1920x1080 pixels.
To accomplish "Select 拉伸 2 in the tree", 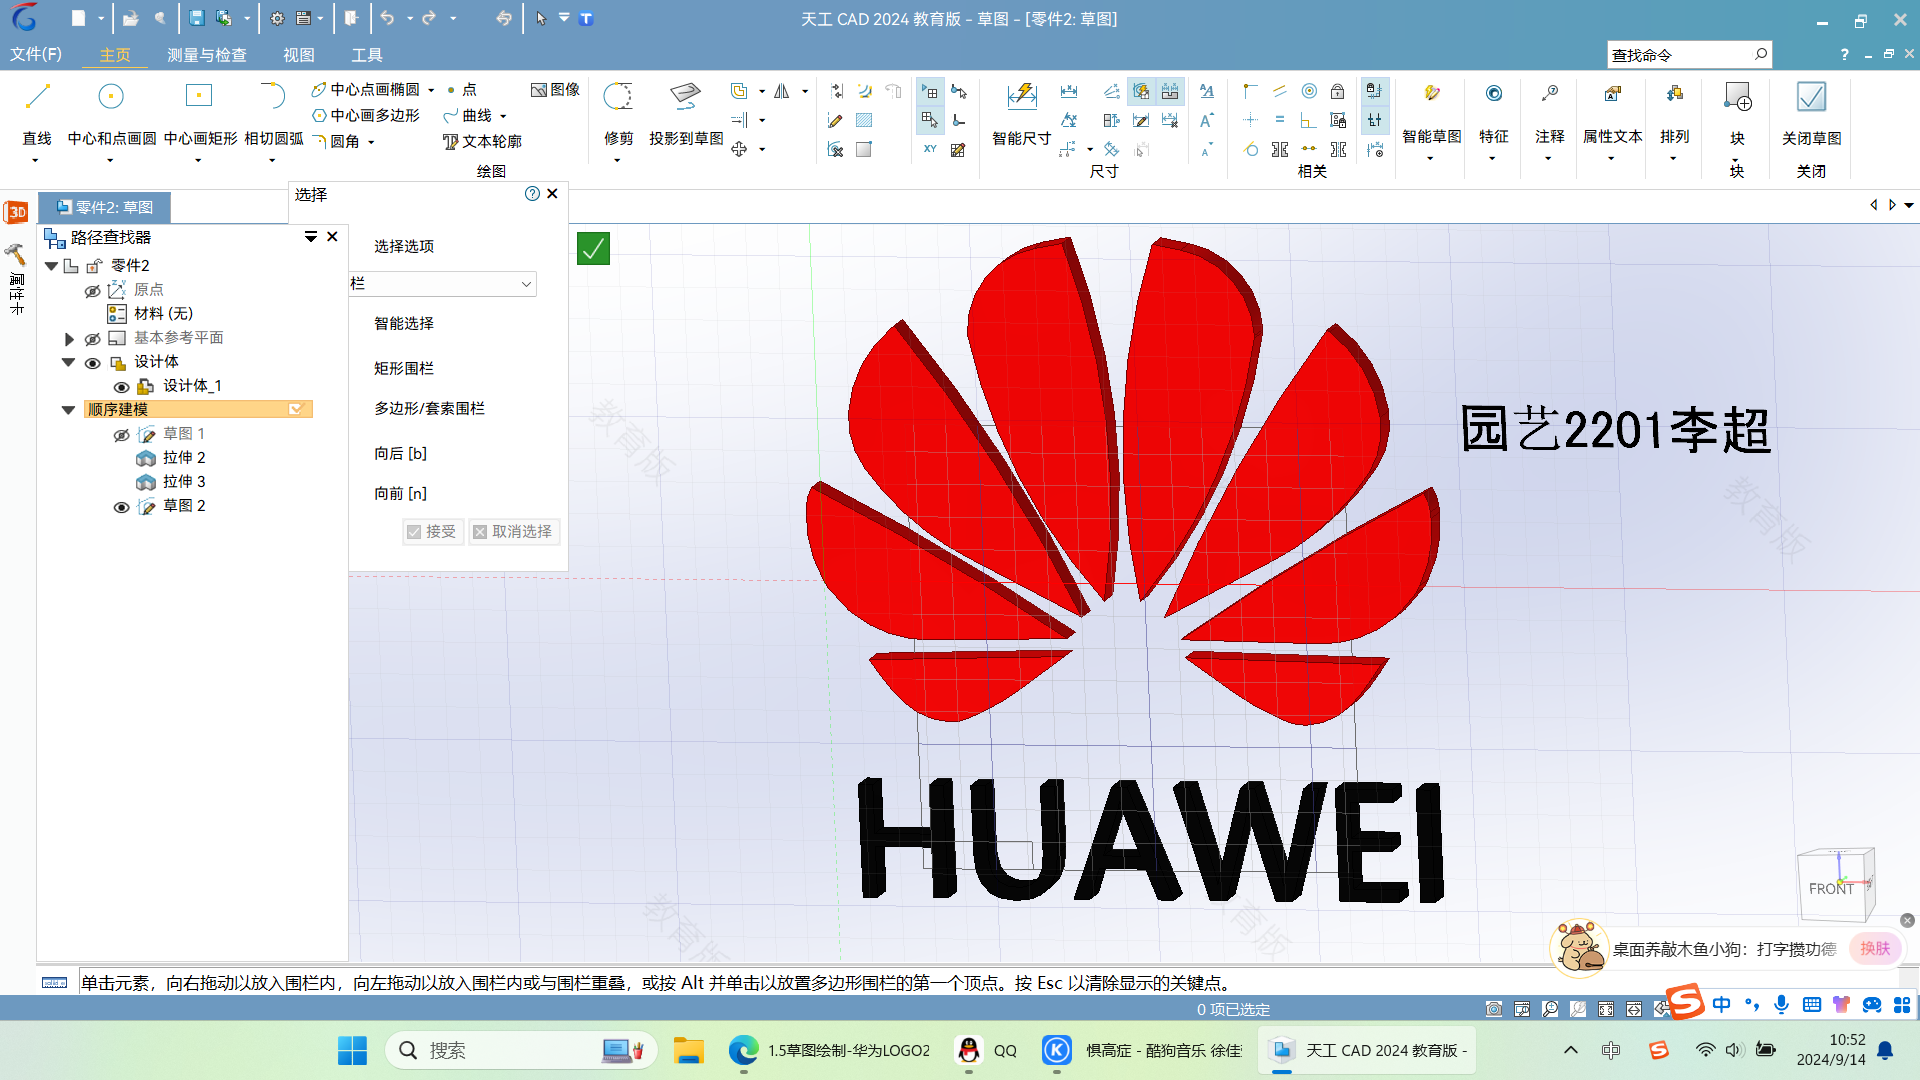I will [184, 458].
